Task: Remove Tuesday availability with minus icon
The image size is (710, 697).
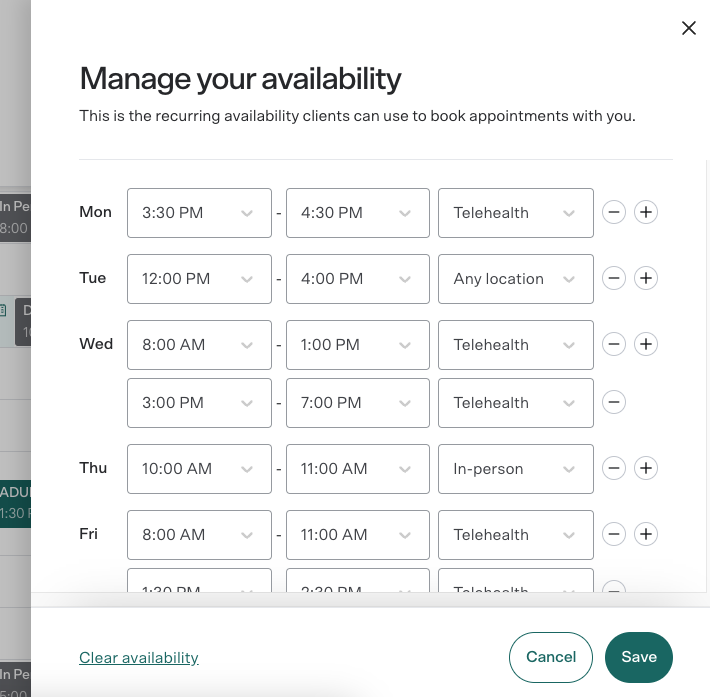Action: [x=614, y=279]
